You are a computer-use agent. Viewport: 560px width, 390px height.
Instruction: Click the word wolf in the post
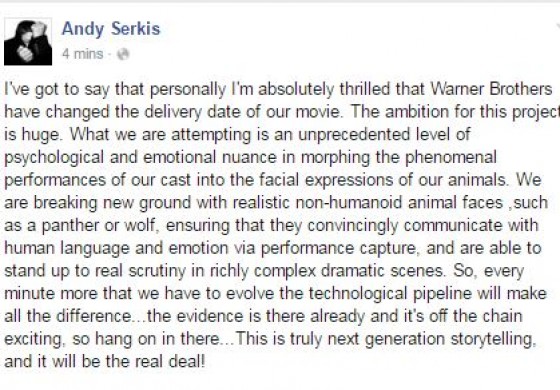tap(141, 225)
